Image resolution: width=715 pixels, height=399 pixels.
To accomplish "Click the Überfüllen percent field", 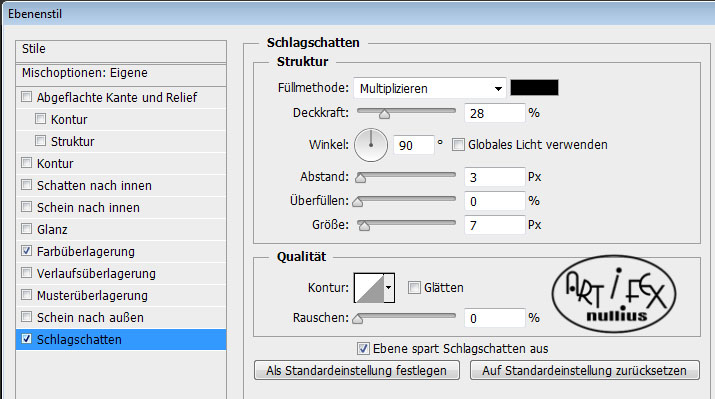I will pos(495,201).
